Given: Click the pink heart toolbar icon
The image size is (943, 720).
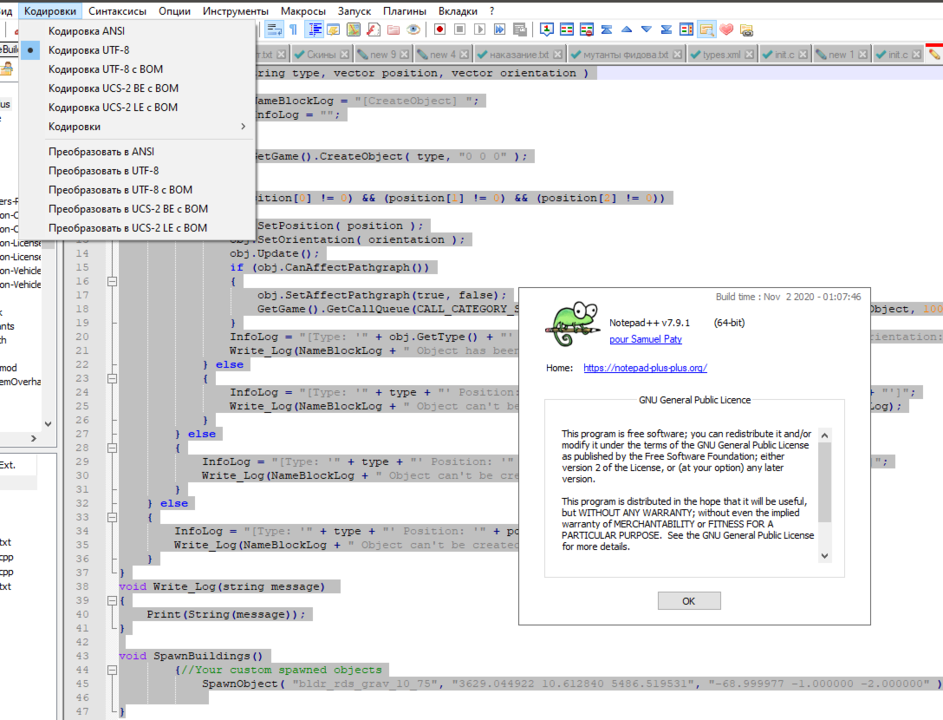Looking at the screenshot, I should pyautogui.click(x=726, y=29).
